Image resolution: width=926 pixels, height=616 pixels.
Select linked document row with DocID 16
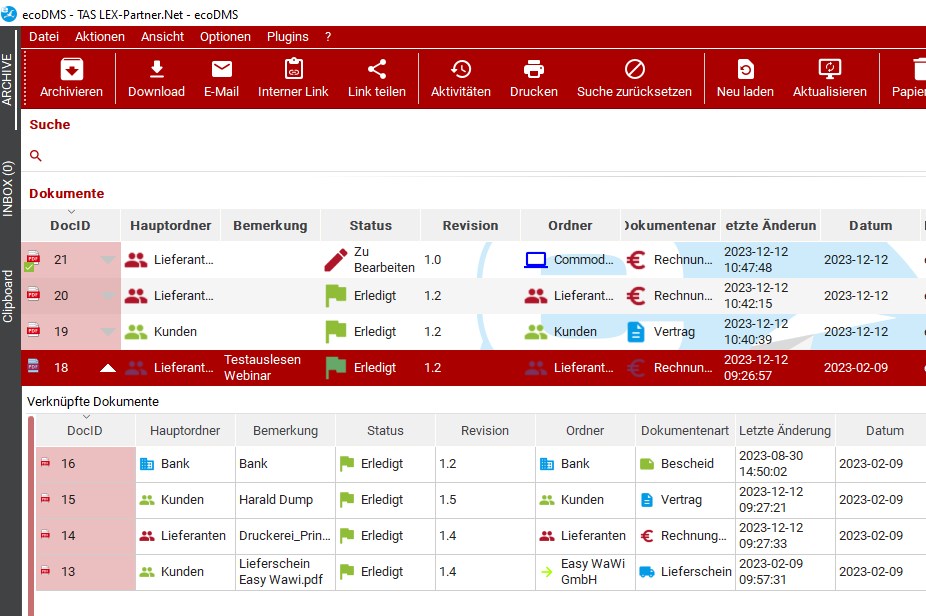pyautogui.click(x=480, y=464)
